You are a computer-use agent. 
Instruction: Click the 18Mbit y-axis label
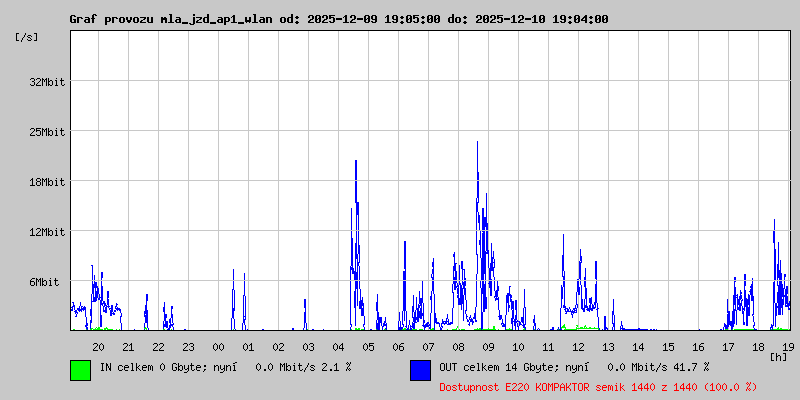(x=47, y=182)
